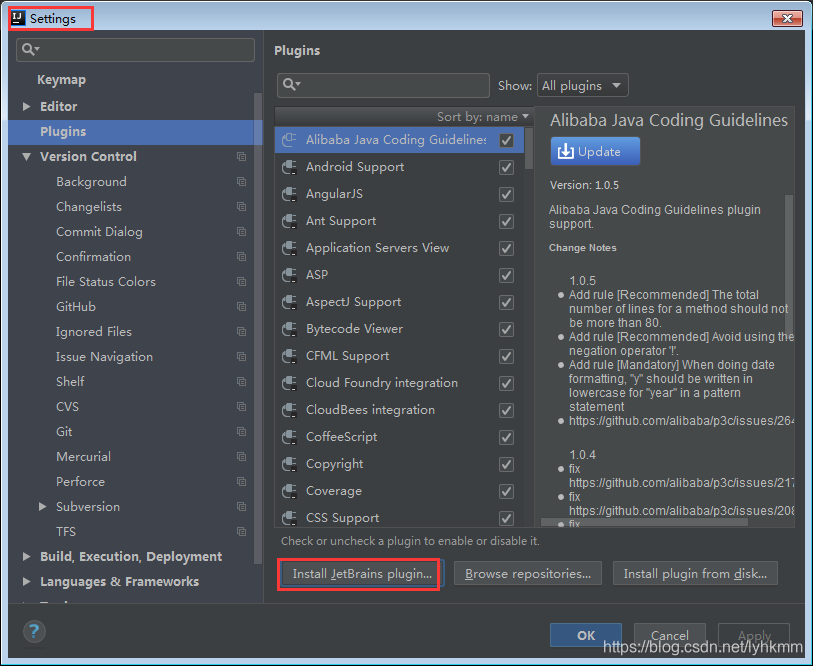Click the CSS Support plugin icon
Image resolution: width=813 pixels, height=666 pixels.
click(x=289, y=518)
